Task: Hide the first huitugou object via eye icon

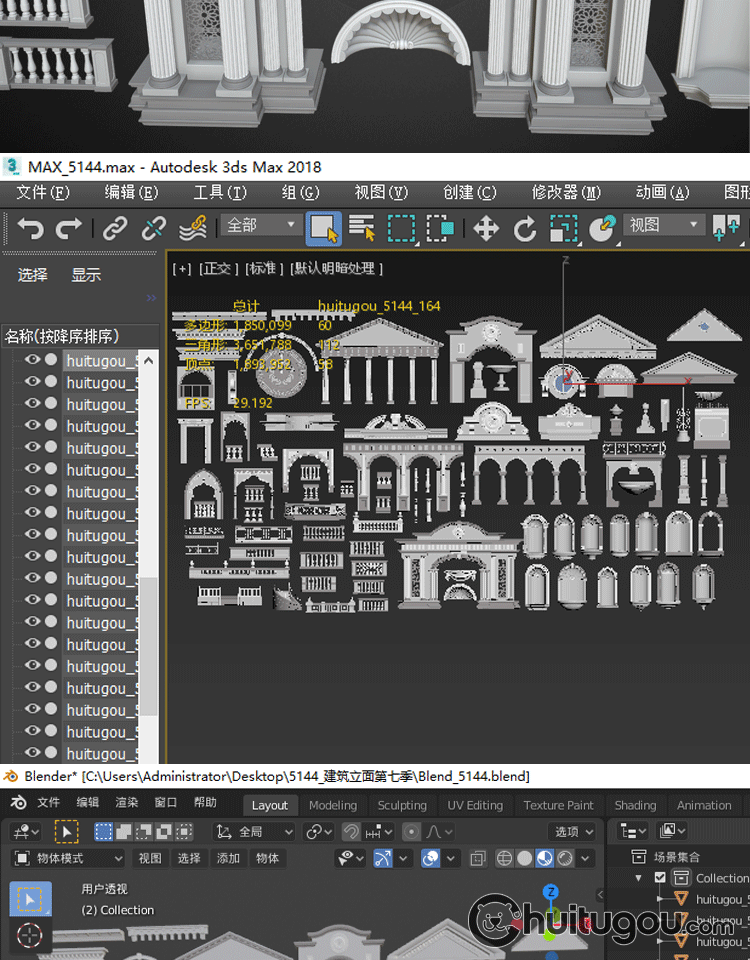Action: pyautogui.click(x=33, y=360)
